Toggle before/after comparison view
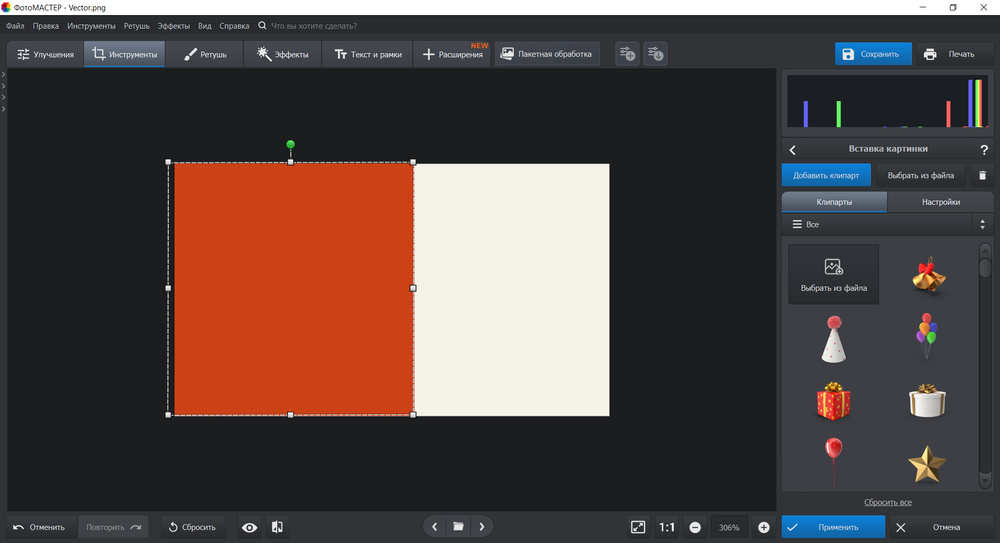The image size is (1000, 543). click(x=277, y=527)
